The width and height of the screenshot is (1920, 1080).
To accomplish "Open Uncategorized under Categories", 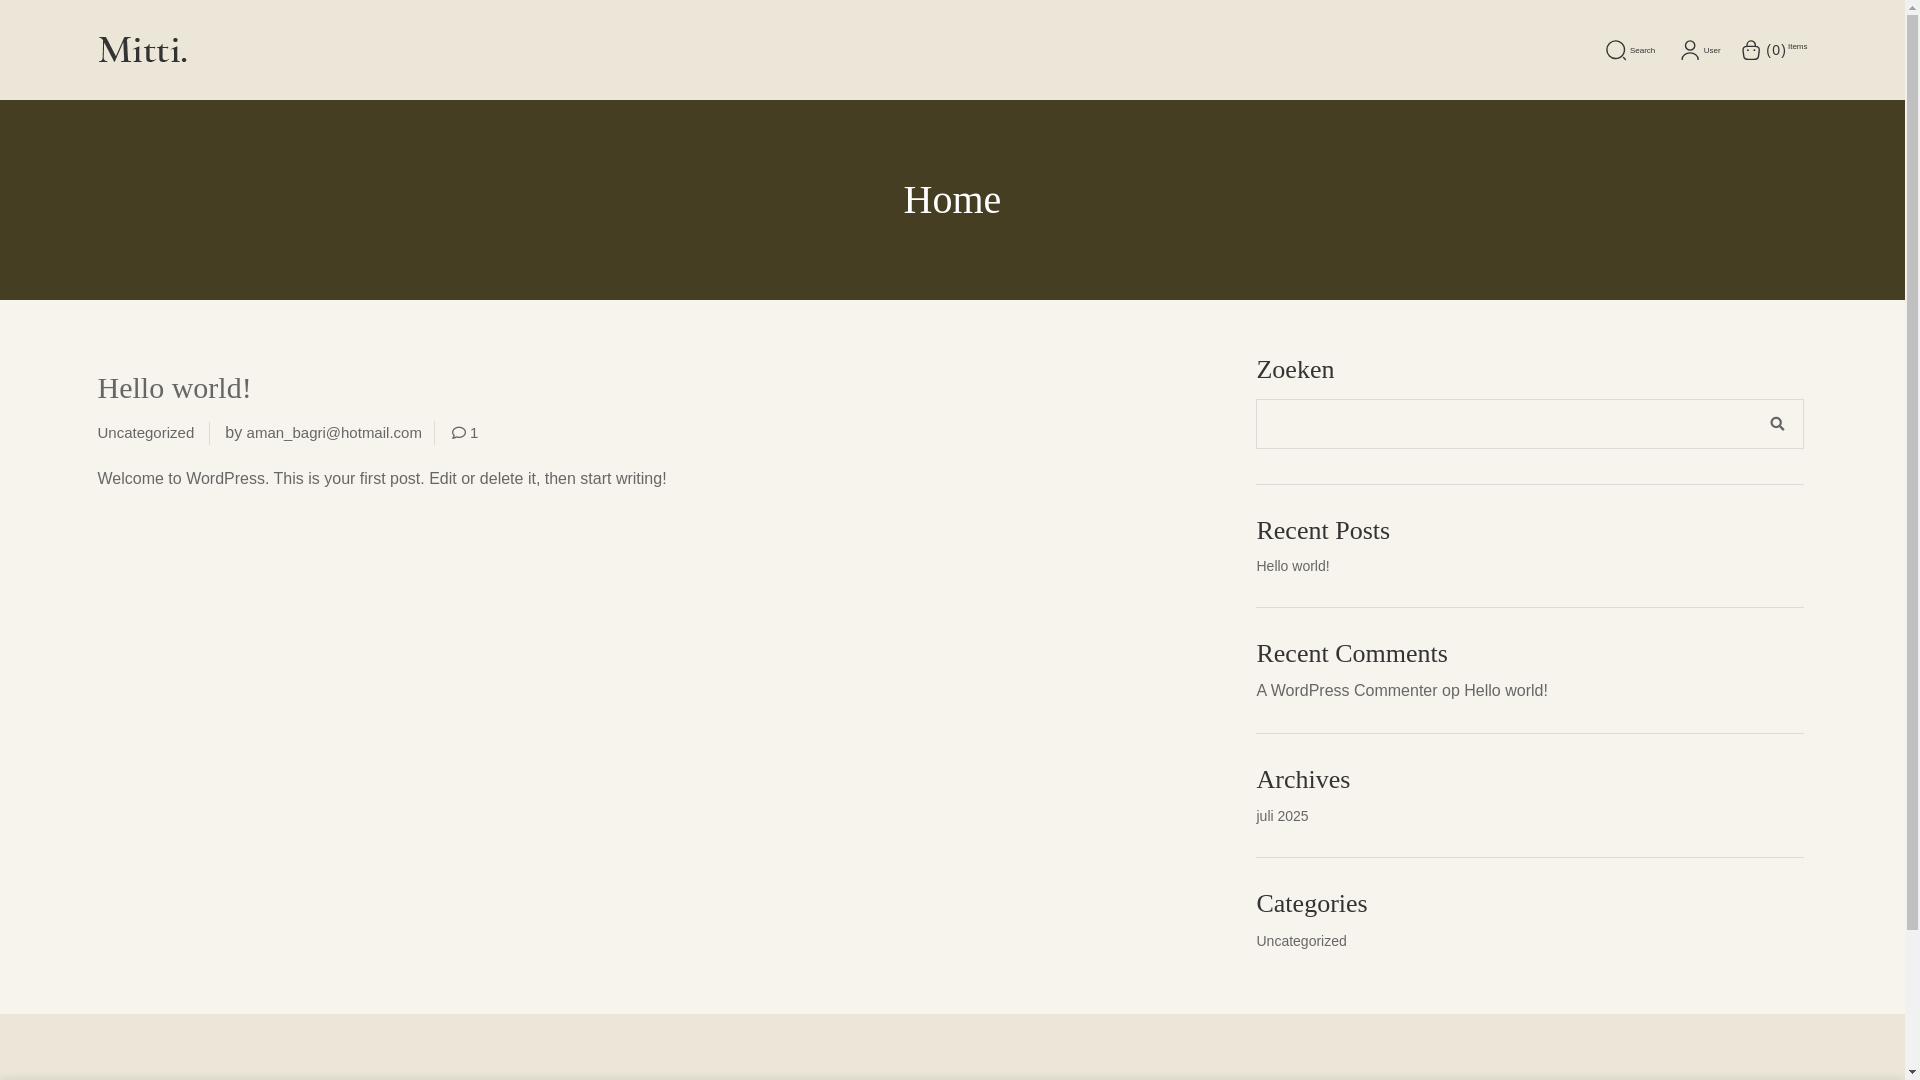I will tap(1301, 941).
